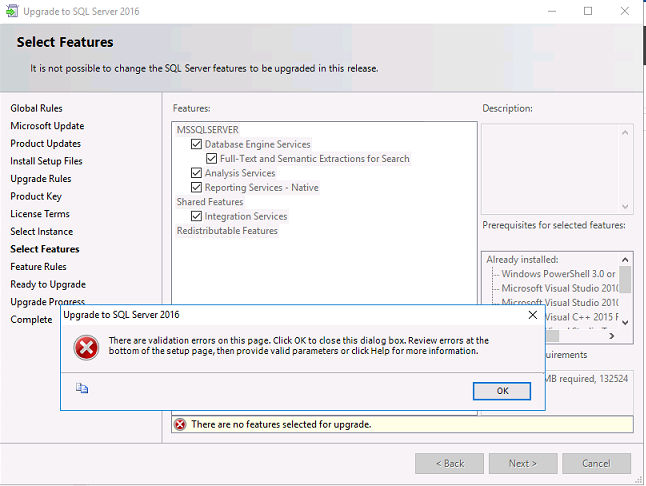Select Product Key step in sidebar
The image size is (646, 486).
point(36,196)
